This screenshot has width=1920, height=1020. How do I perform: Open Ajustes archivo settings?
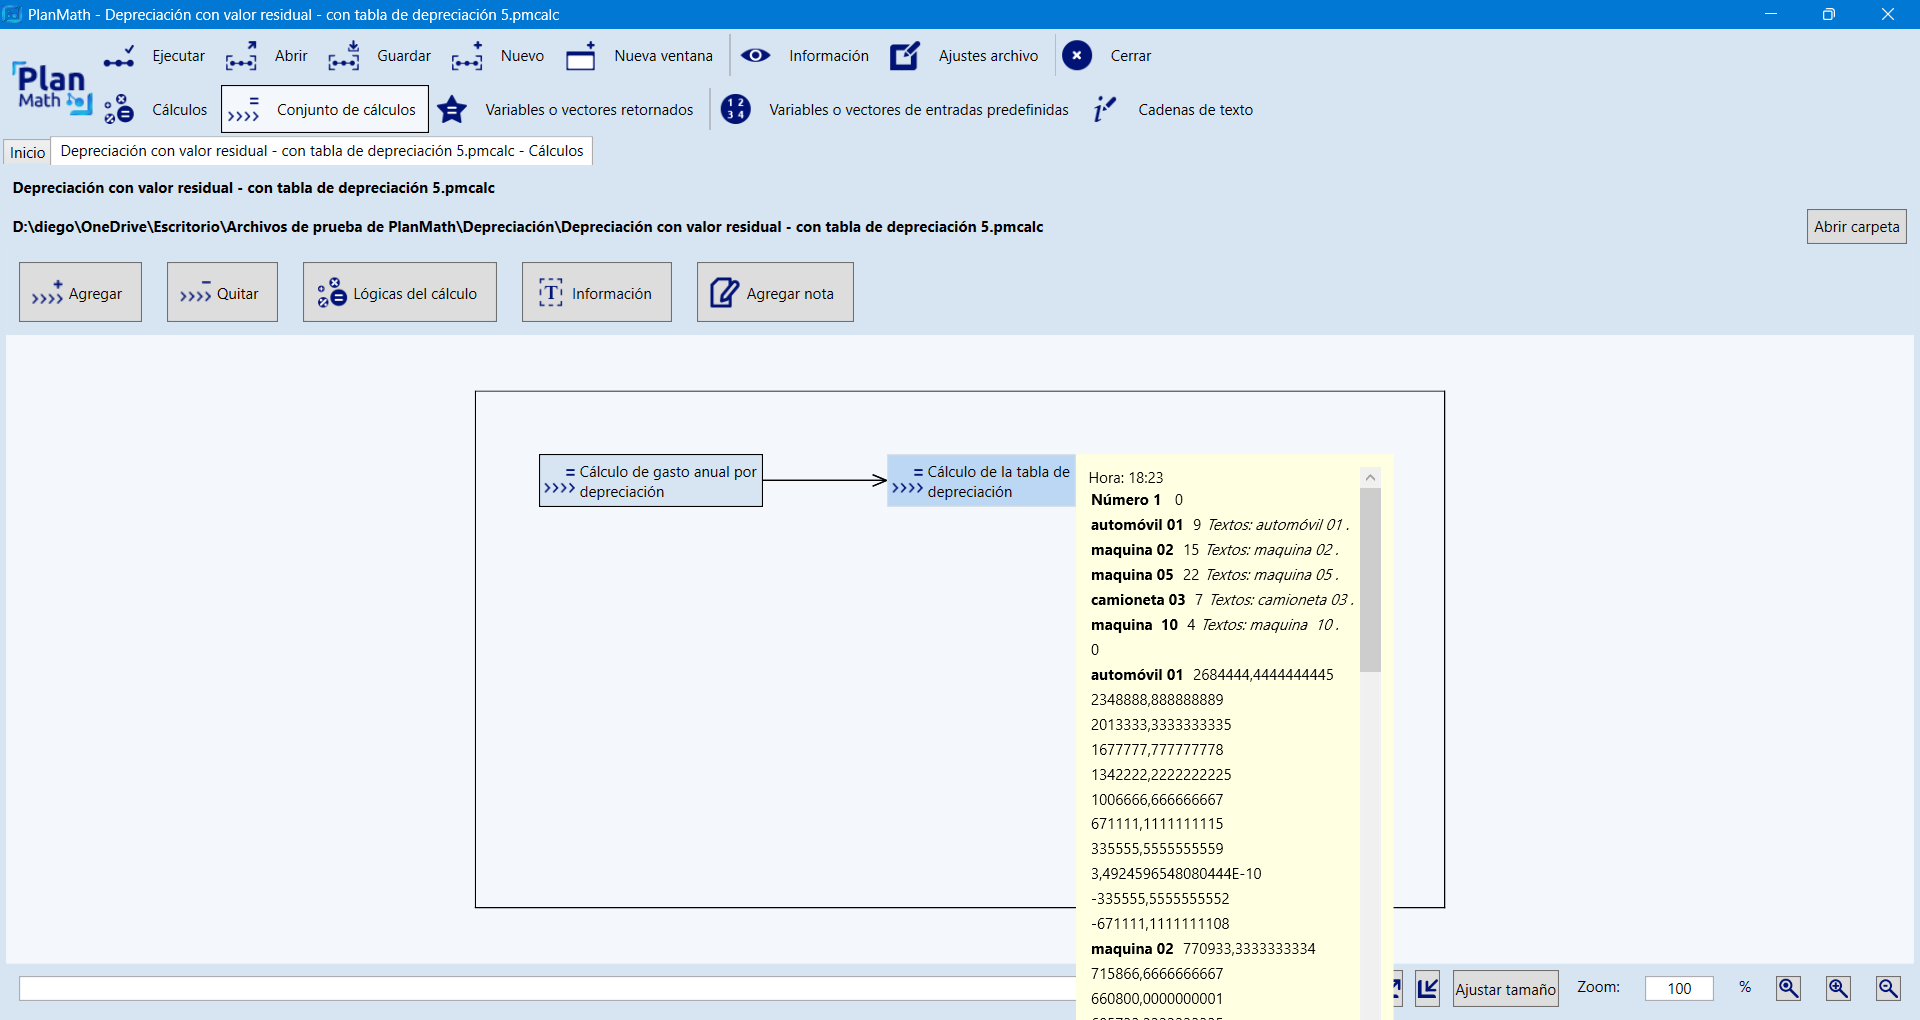point(905,56)
